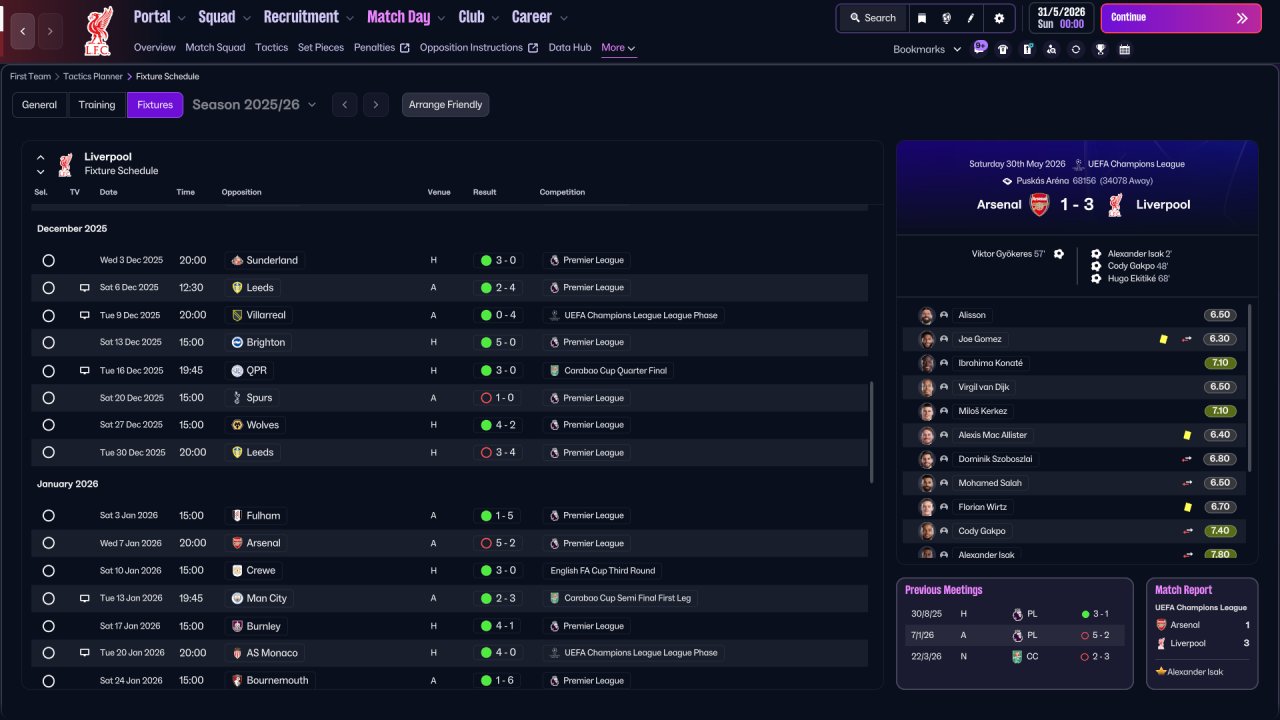Screen dimensions: 1280x720
Task: Select the QPR fixture radio button
Action: click(48, 370)
